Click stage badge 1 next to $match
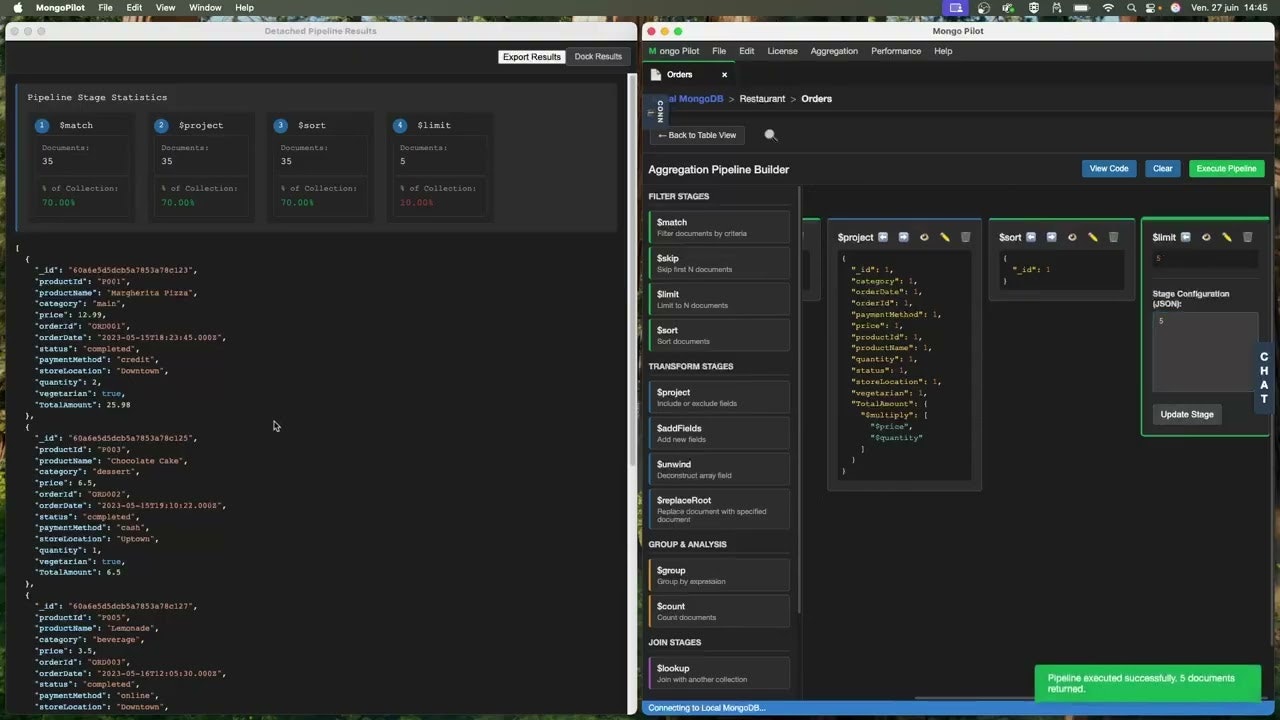Image resolution: width=1280 pixels, height=720 pixels. point(41,125)
